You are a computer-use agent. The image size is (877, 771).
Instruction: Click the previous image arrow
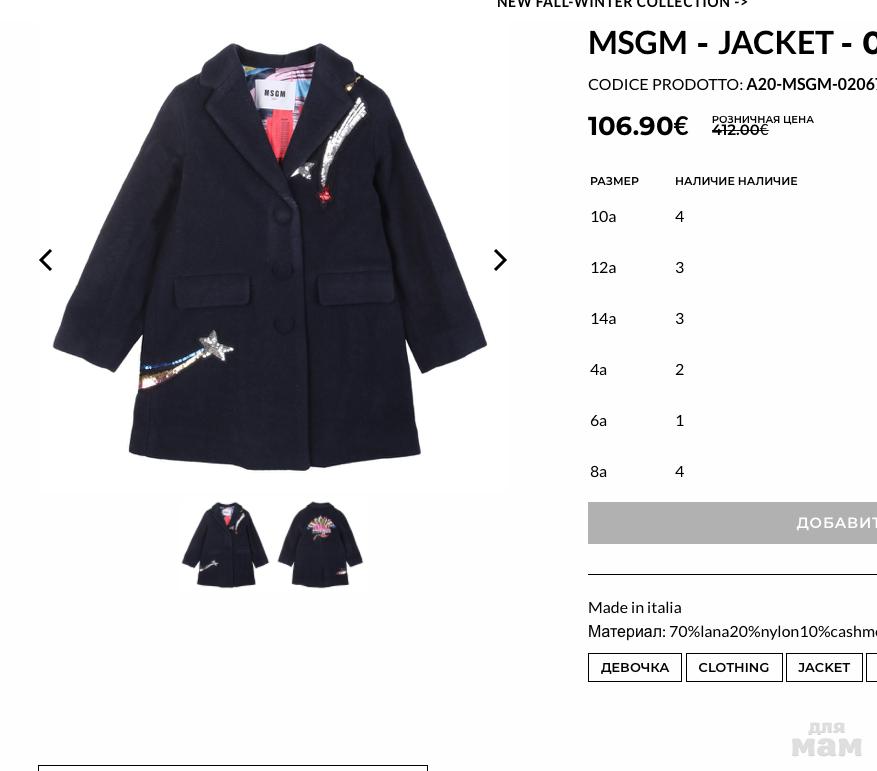(46, 260)
